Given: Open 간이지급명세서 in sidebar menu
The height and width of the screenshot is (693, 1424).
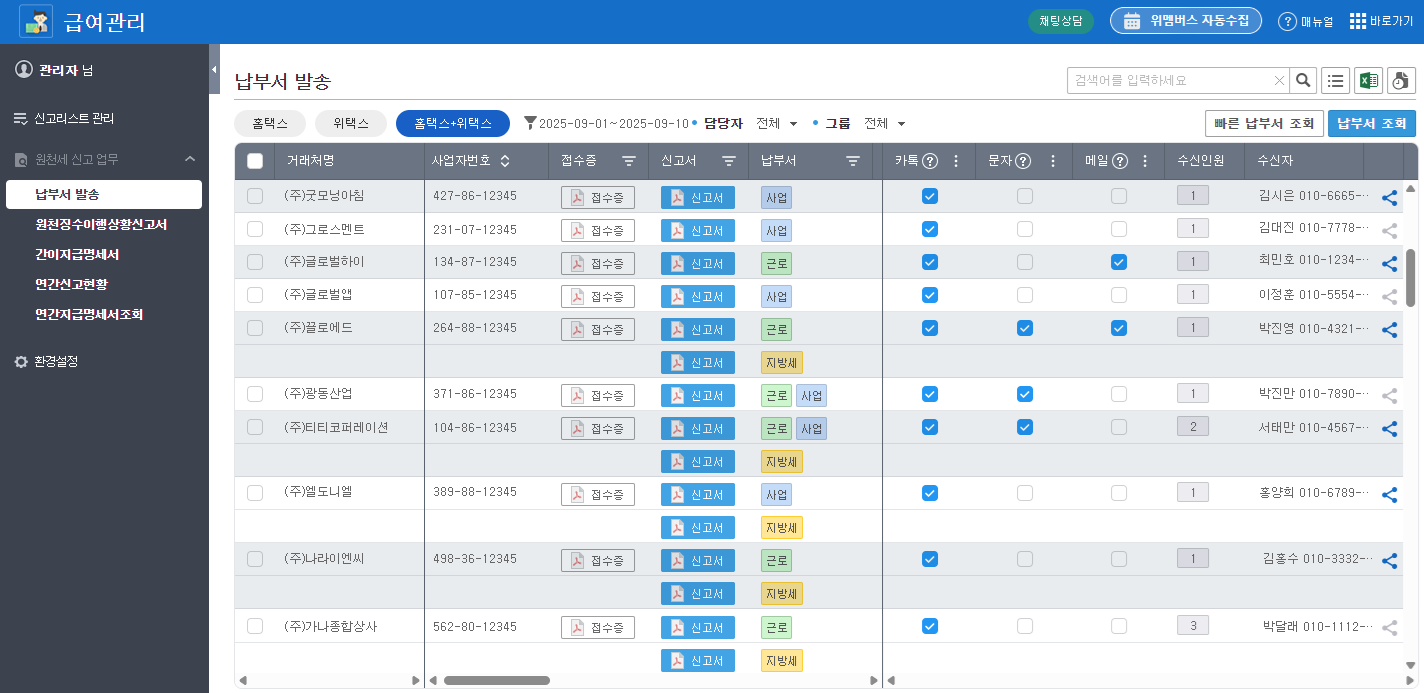Looking at the screenshot, I should click(x=77, y=254).
